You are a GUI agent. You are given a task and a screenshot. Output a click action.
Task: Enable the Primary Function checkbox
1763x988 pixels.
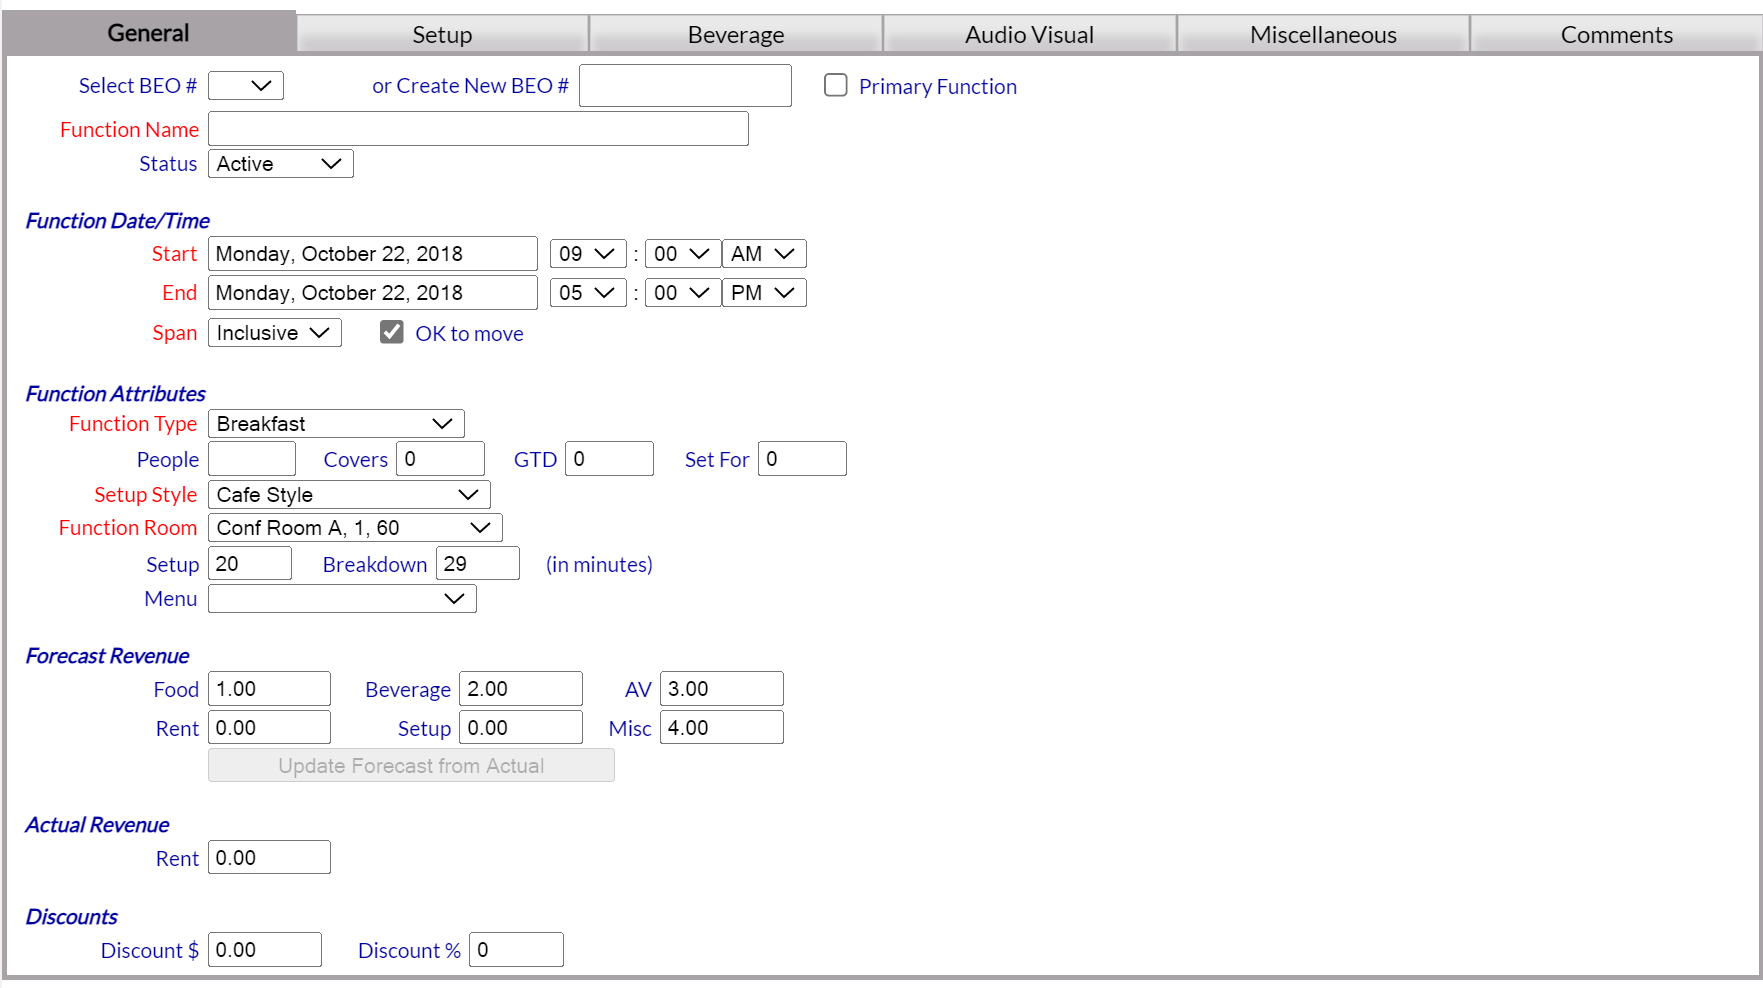click(836, 85)
